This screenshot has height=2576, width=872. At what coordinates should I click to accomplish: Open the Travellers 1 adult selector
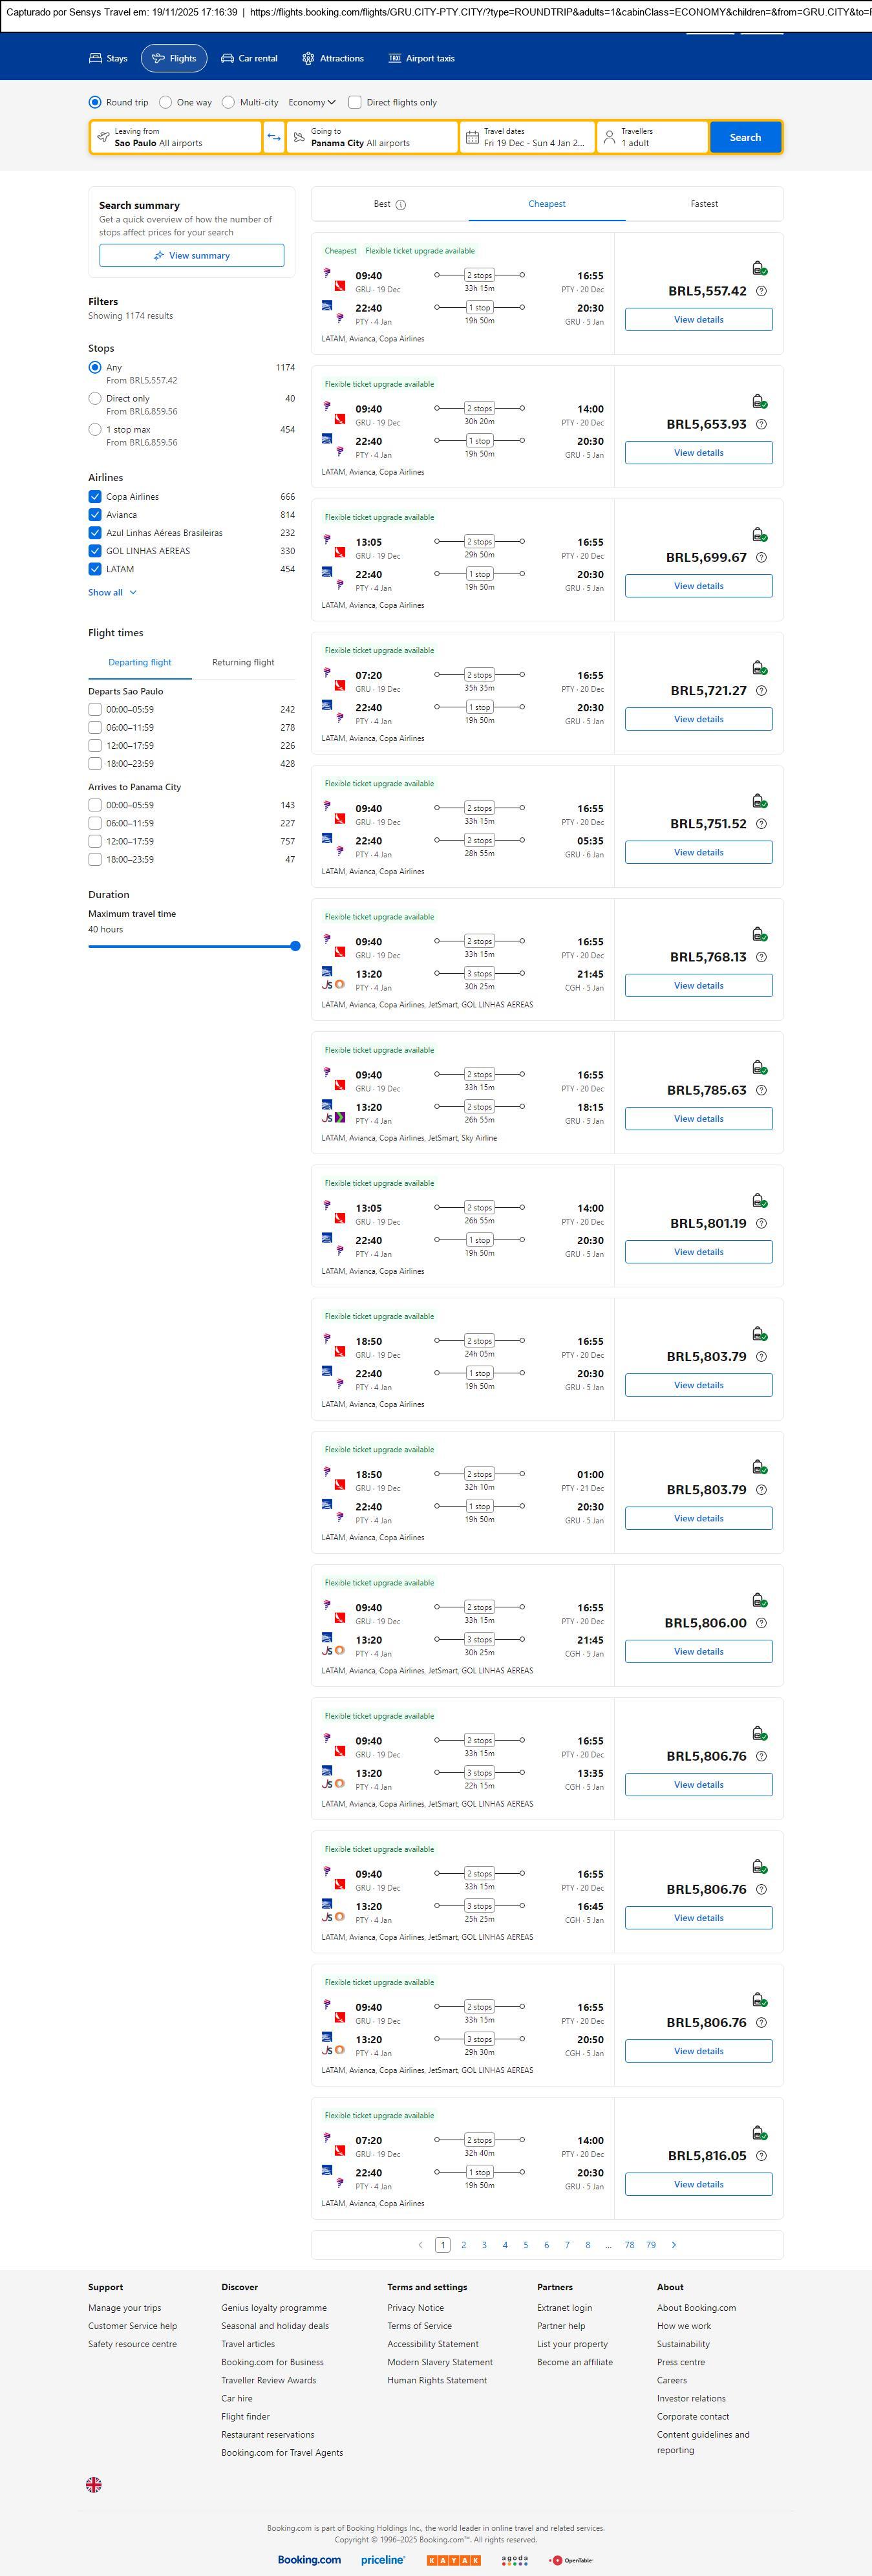(x=652, y=137)
